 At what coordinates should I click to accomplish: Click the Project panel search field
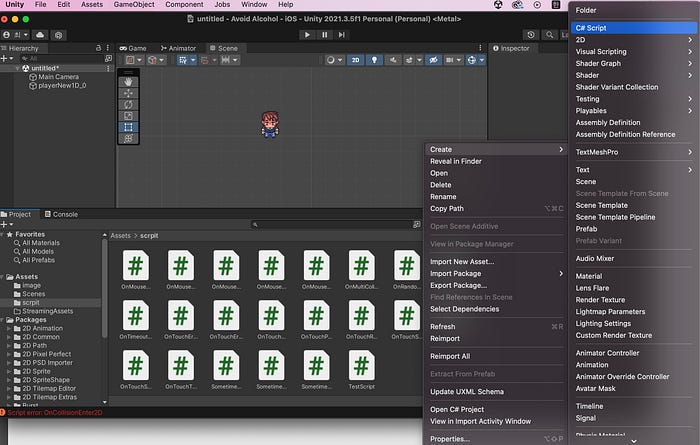point(335,225)
